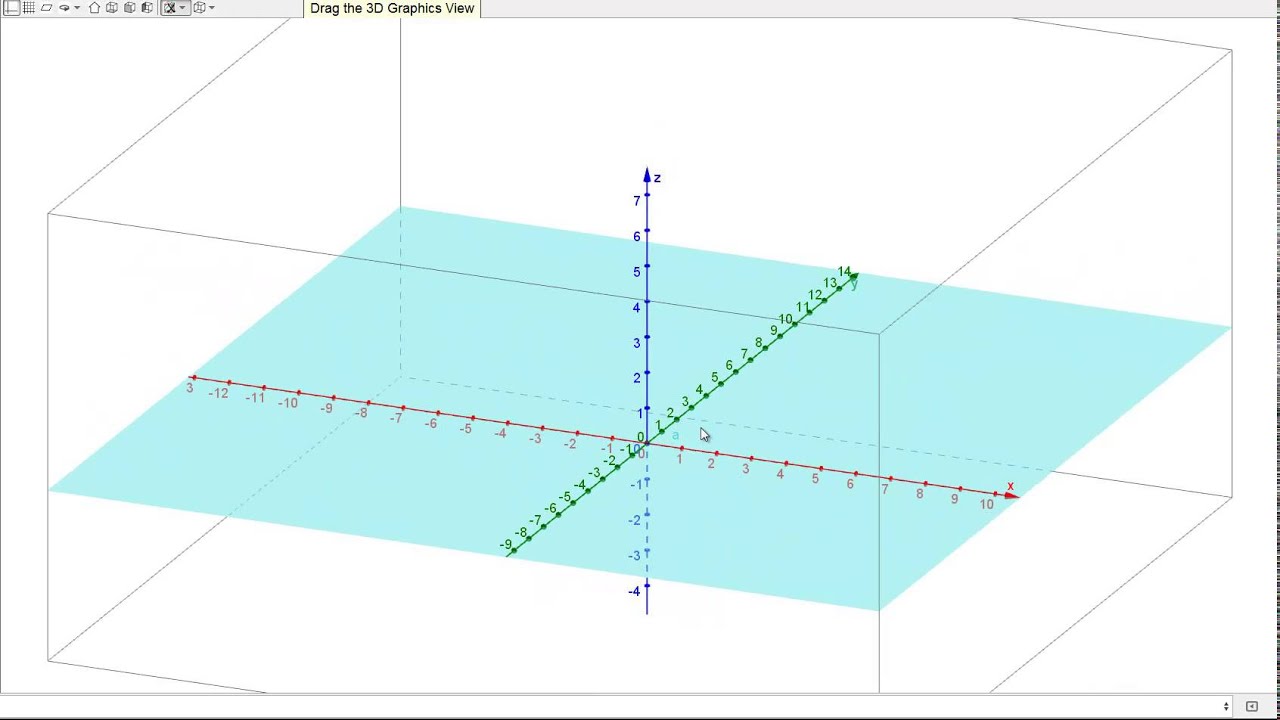The height and width of the screenshot is (720, 1280).
Task: Open the rotation options dropdown arrow
Action: [77, 8]
